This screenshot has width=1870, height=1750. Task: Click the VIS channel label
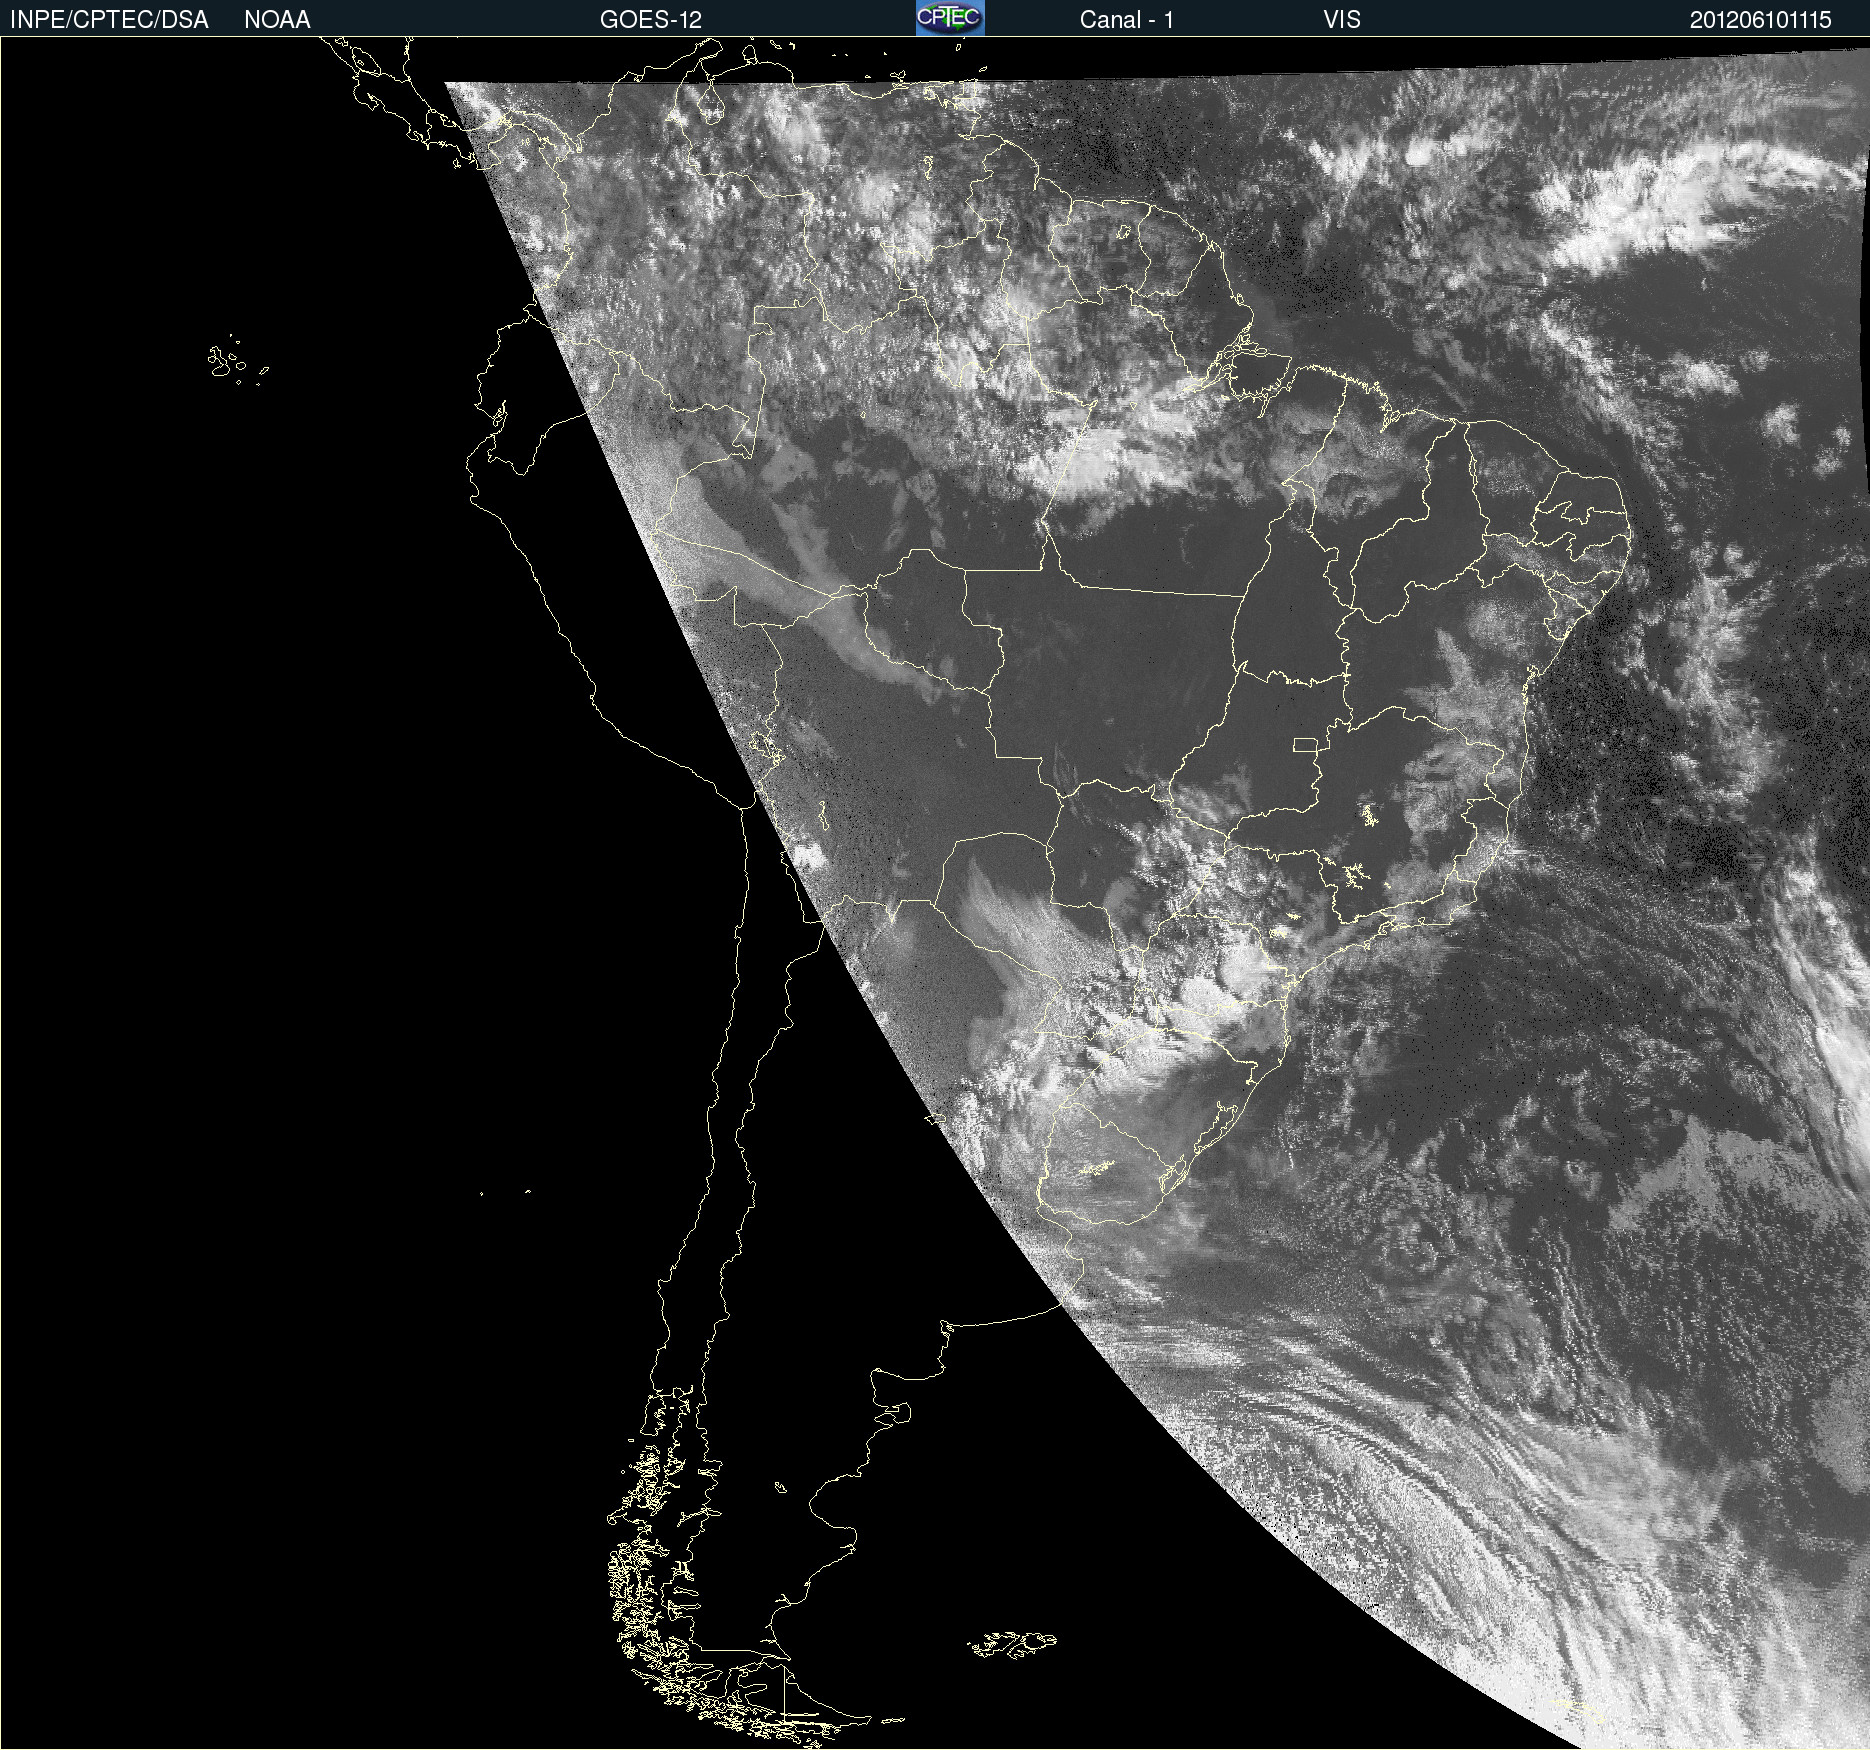1342,20
